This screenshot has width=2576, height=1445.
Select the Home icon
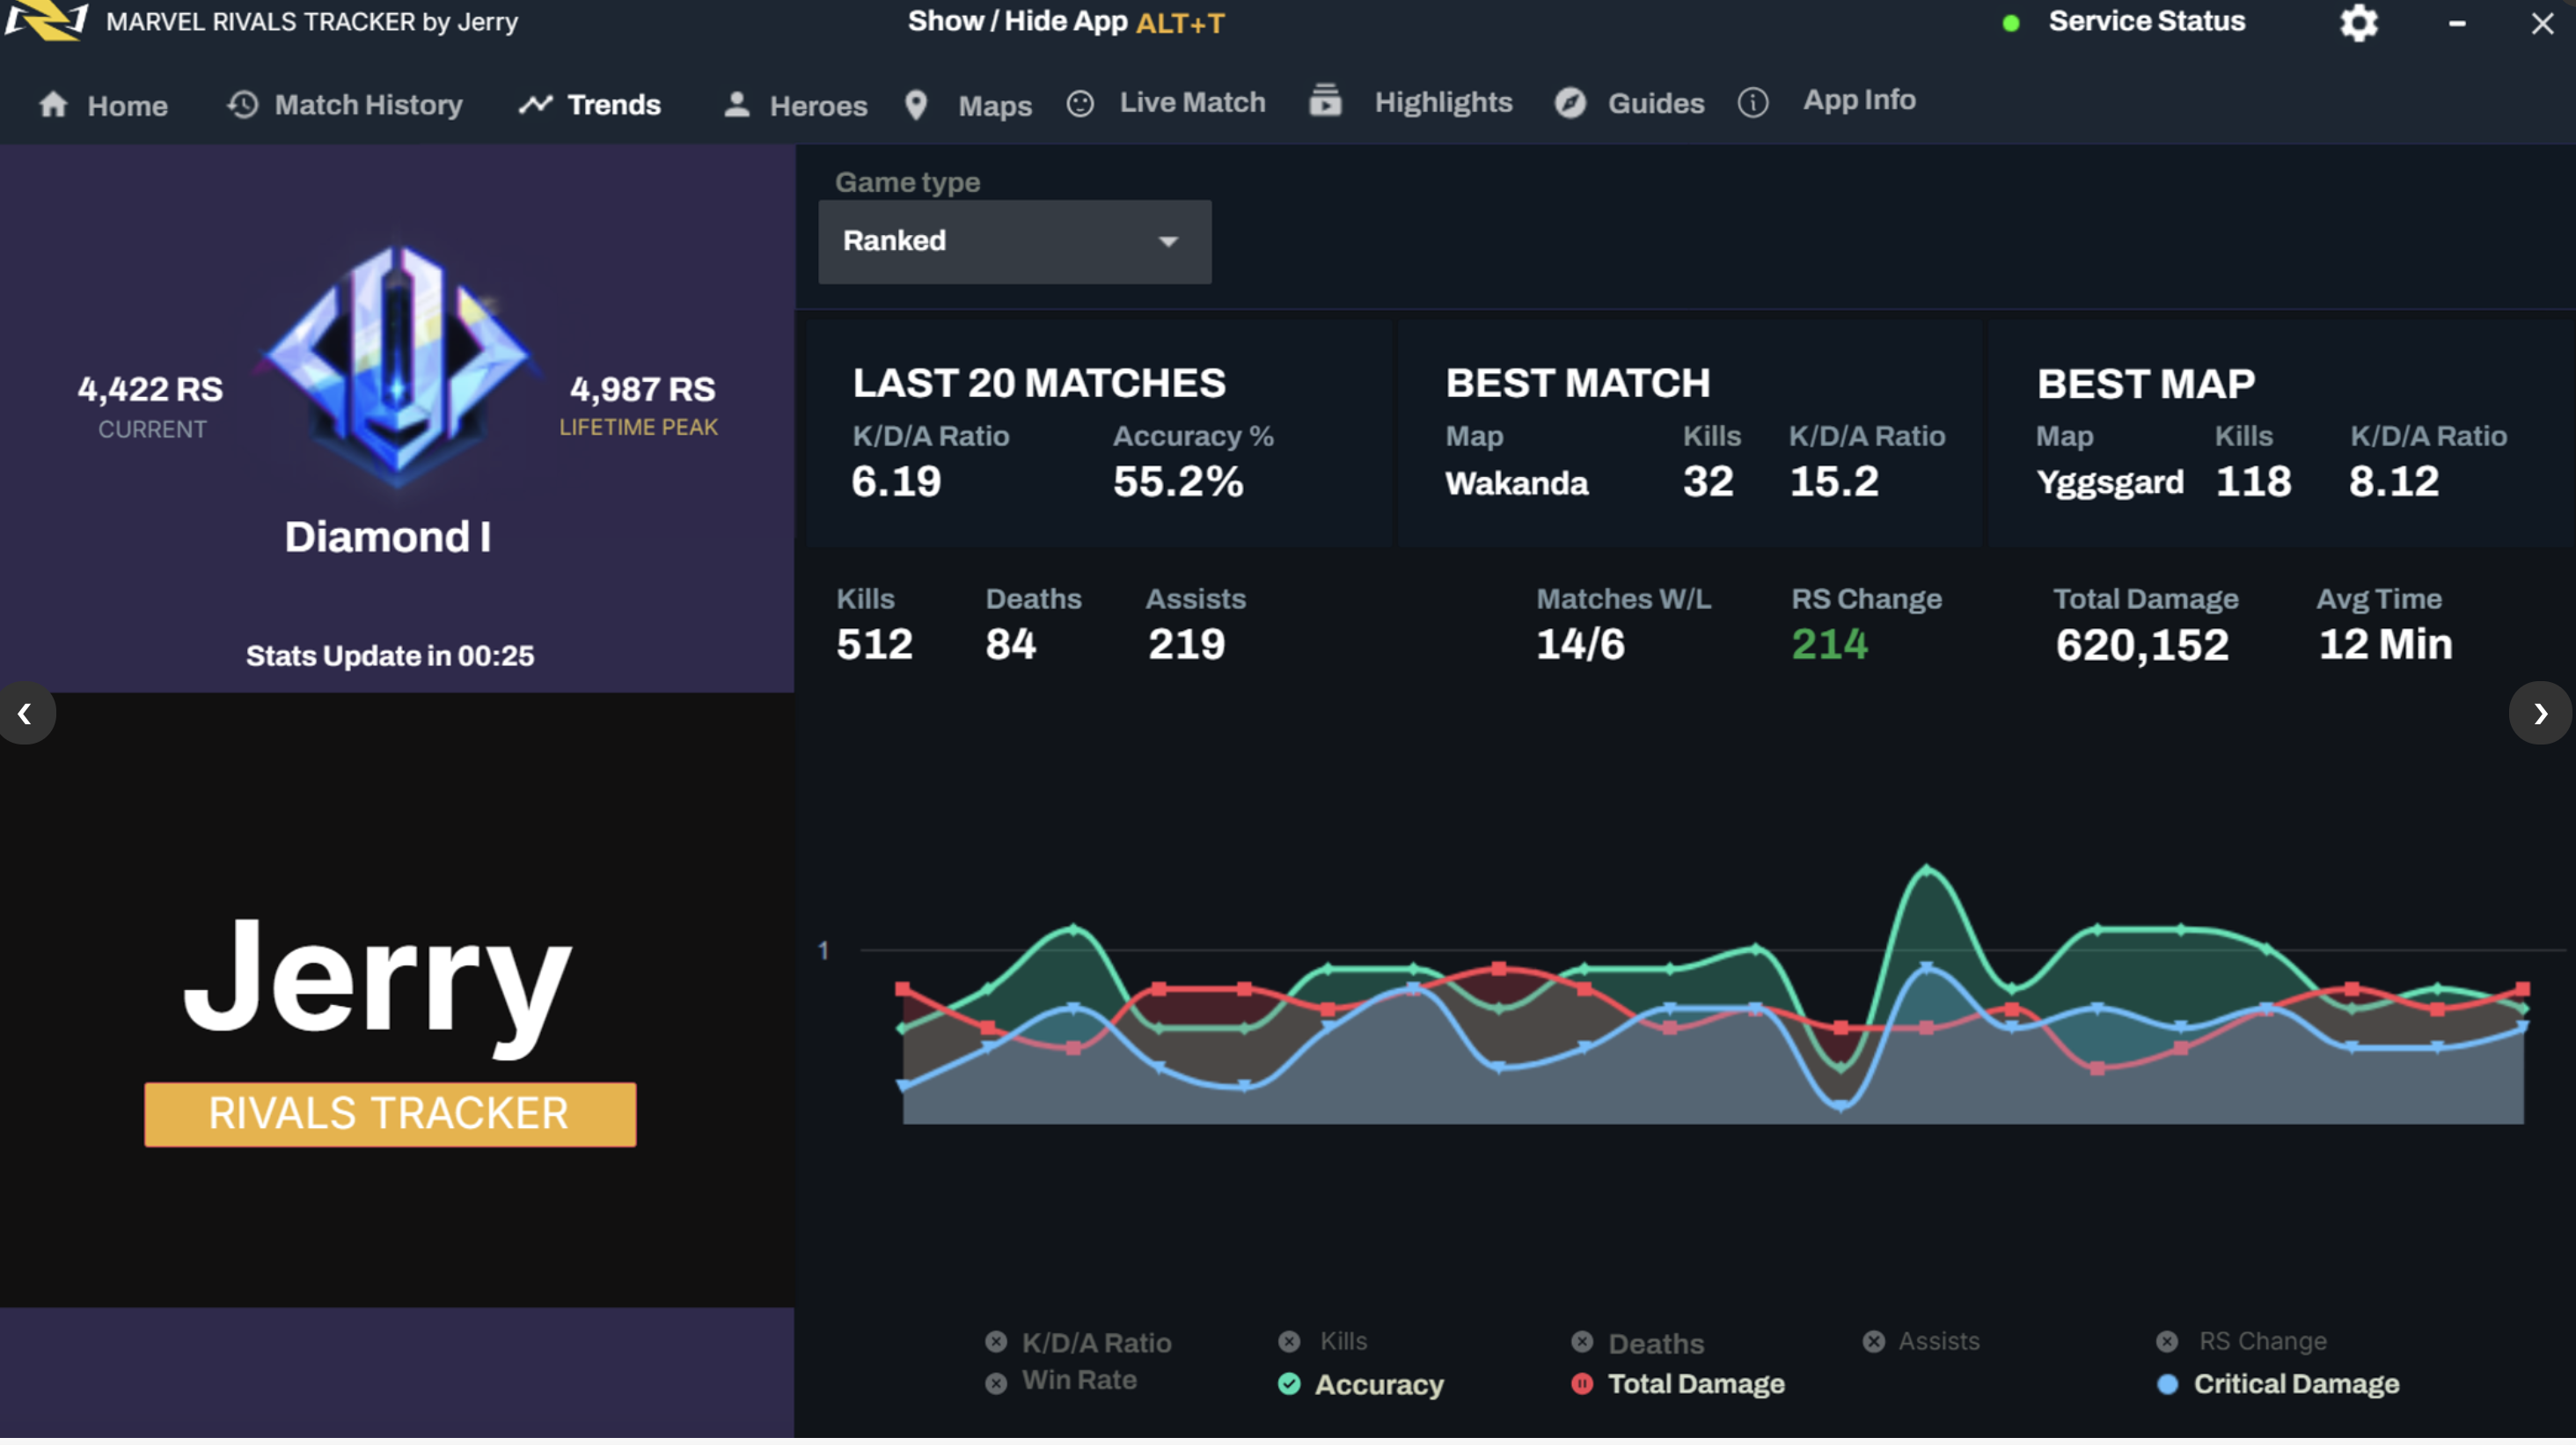[53, 105]
